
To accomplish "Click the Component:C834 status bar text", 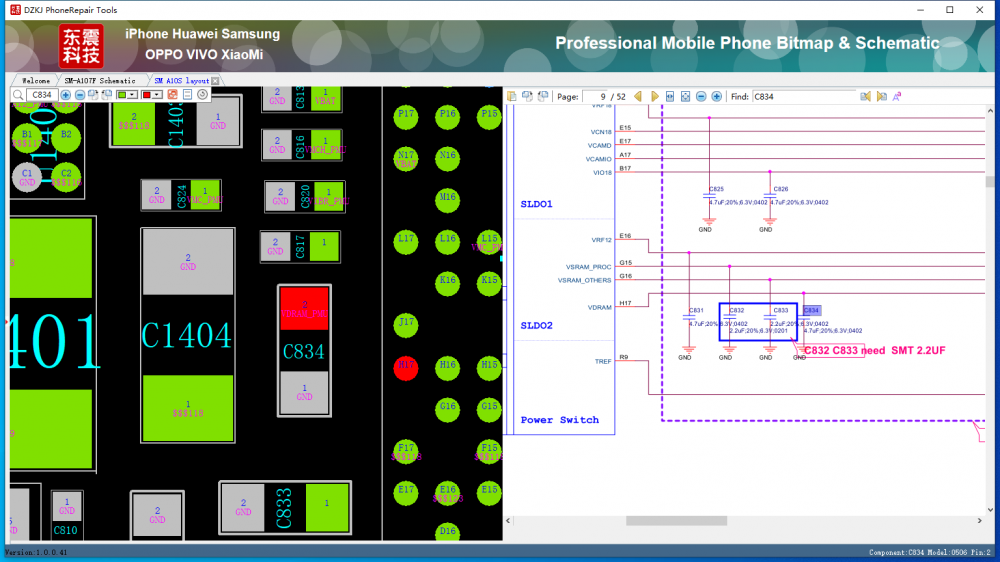I will point(897,552).
